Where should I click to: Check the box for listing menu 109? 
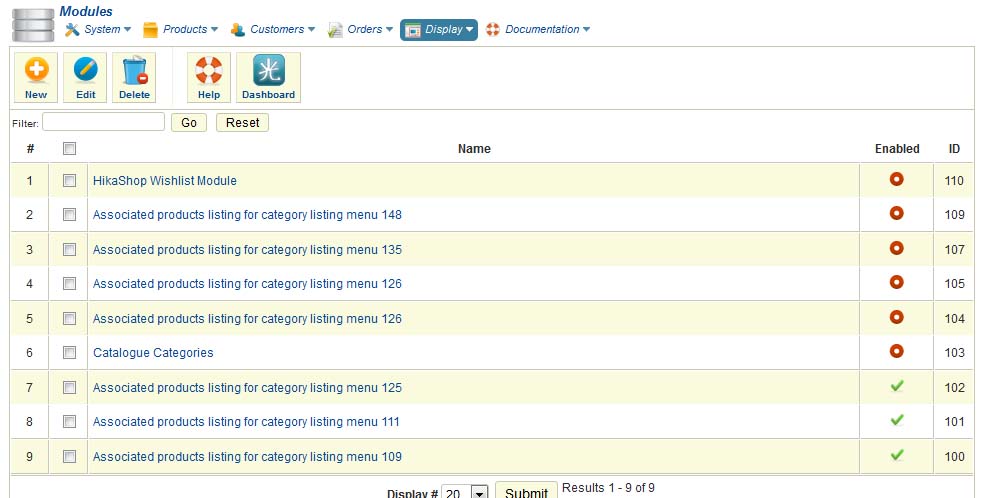70,456
